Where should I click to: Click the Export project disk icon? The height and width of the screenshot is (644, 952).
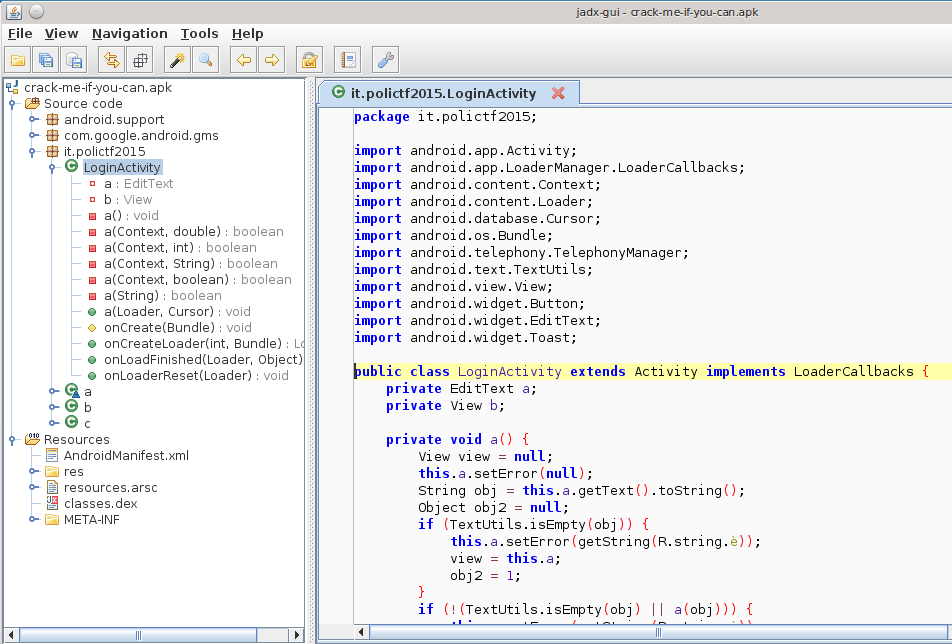click(74, 60)
